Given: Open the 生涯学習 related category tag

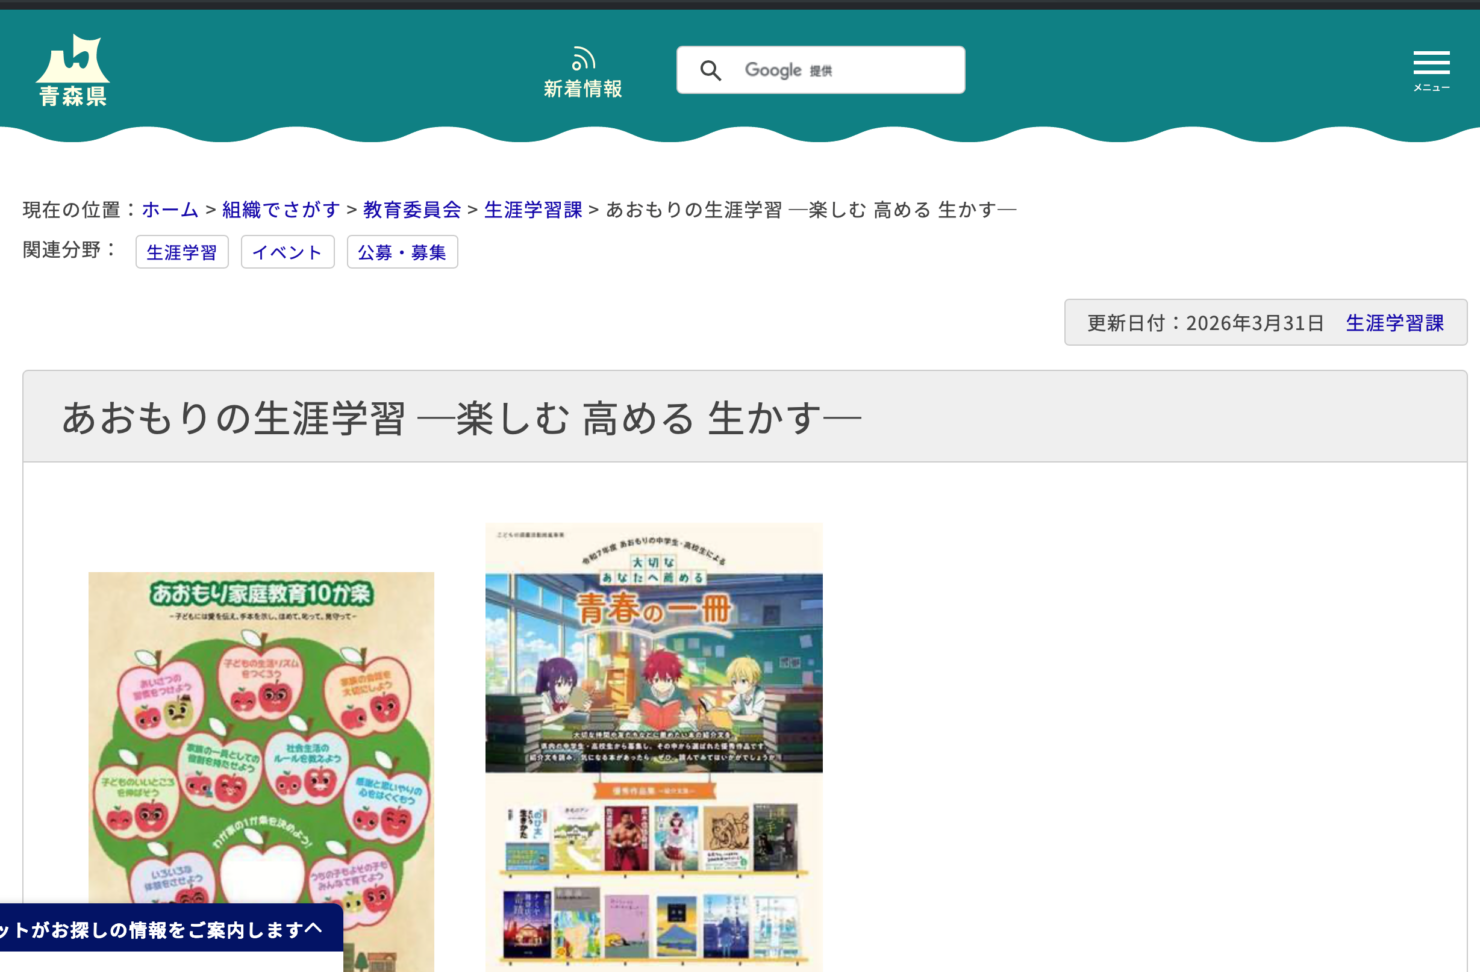Looking at the screenshot, I should [x=181, y=252].
